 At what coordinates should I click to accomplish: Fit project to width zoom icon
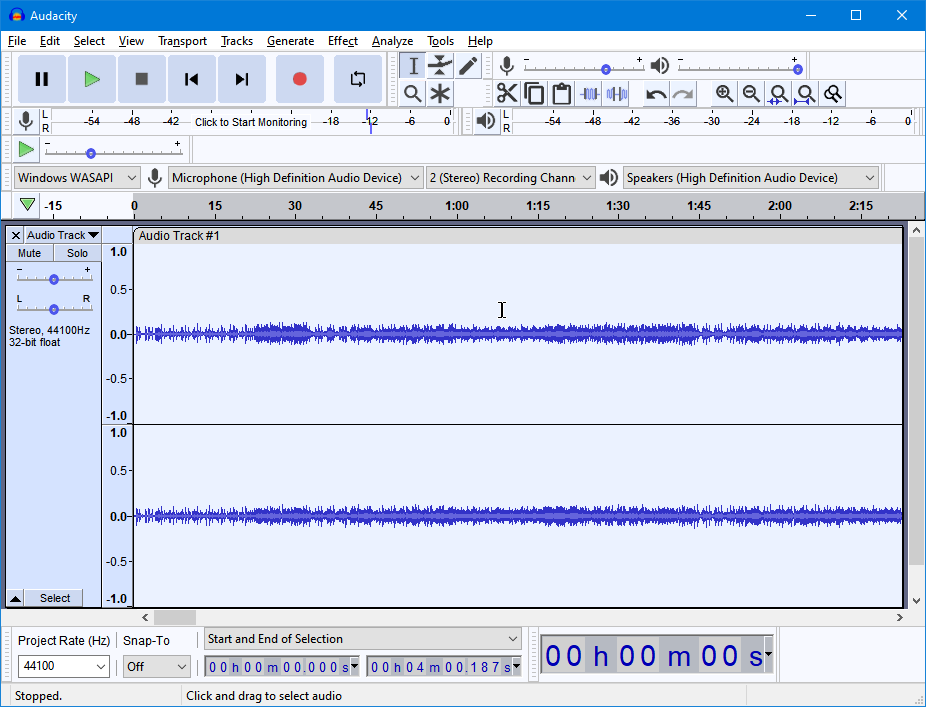pos(806,94)
